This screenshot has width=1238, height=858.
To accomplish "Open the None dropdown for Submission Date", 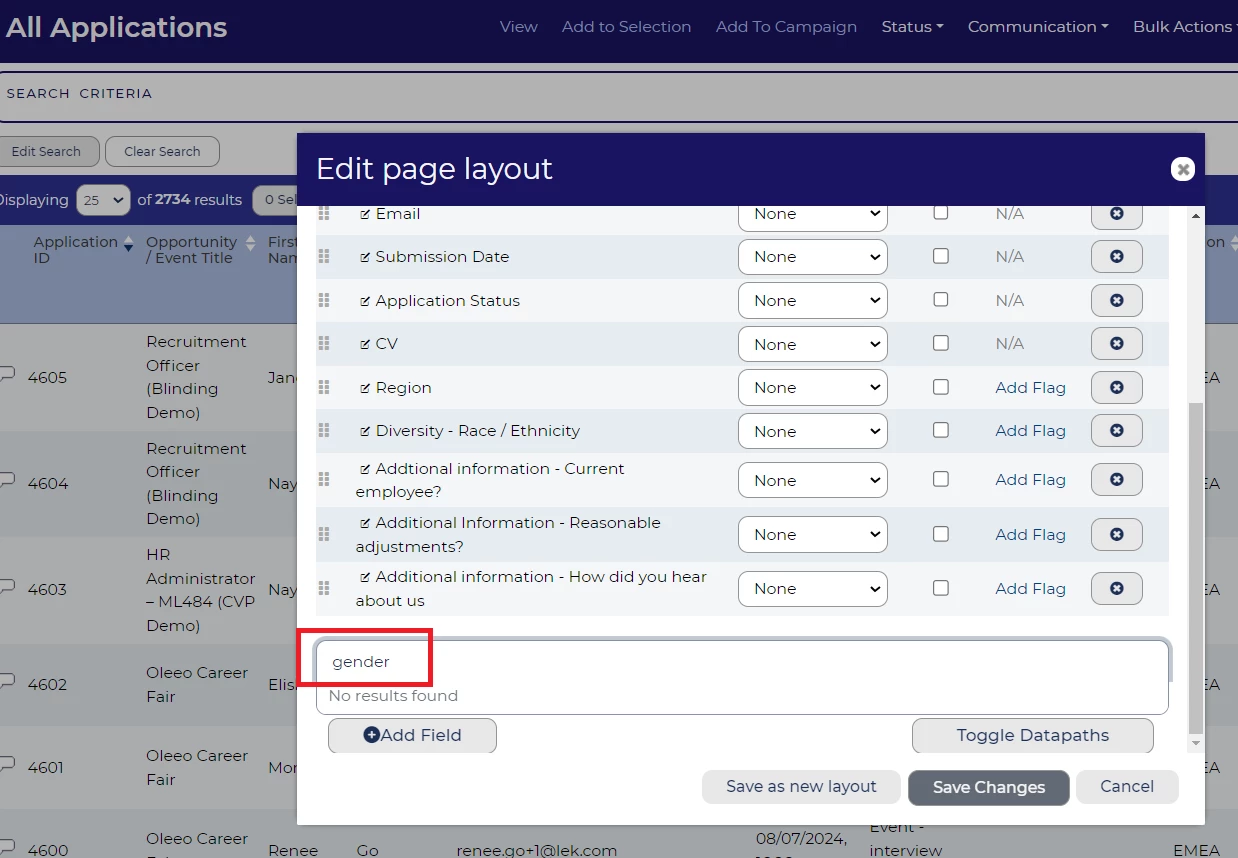I will pyautogui.click(x=812, y=257).
